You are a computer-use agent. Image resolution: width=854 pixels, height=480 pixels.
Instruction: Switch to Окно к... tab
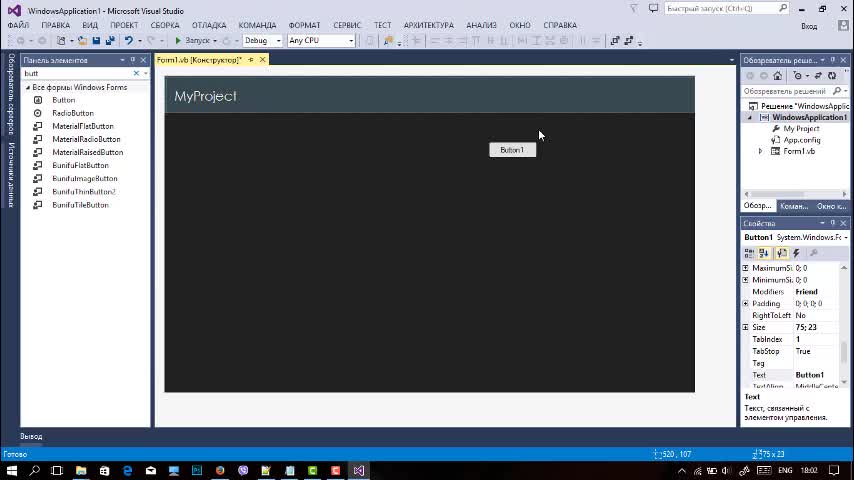tap(831, 206)
